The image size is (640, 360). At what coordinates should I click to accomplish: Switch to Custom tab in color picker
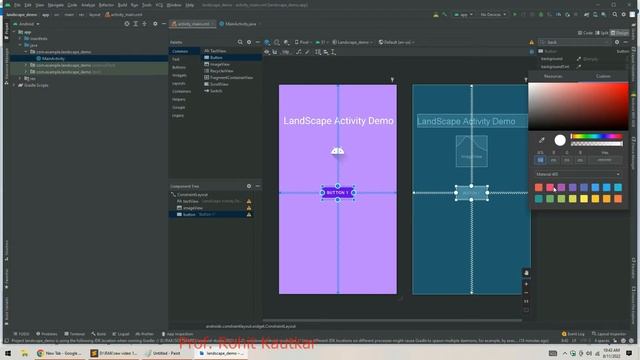point(603,76)
